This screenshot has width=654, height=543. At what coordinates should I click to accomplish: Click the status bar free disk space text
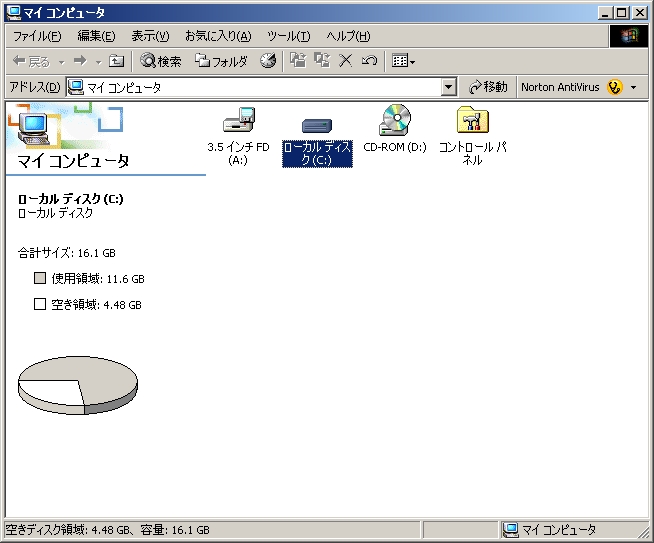[108, 530]
